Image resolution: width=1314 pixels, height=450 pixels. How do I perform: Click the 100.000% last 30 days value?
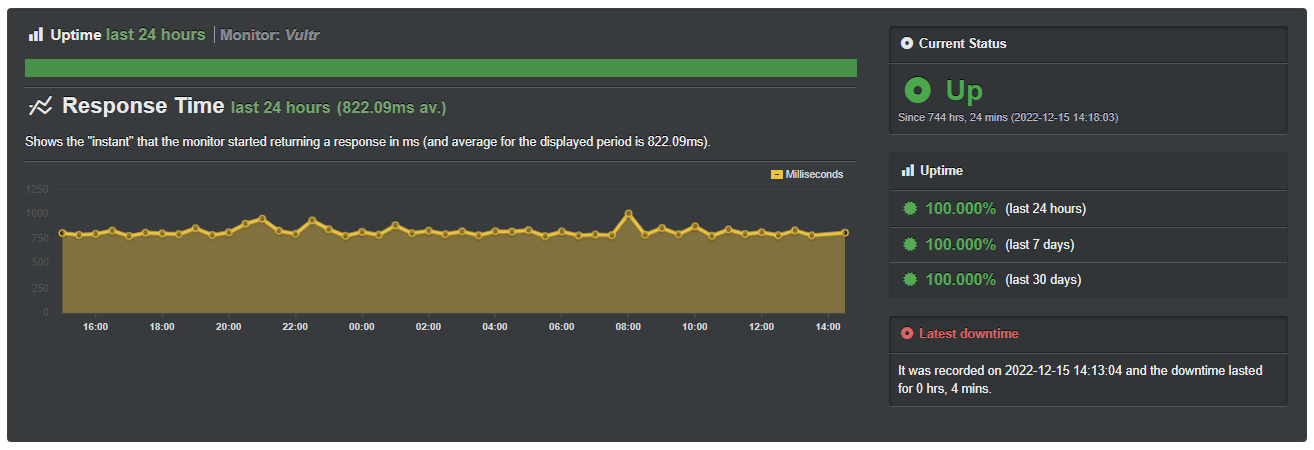960,280
